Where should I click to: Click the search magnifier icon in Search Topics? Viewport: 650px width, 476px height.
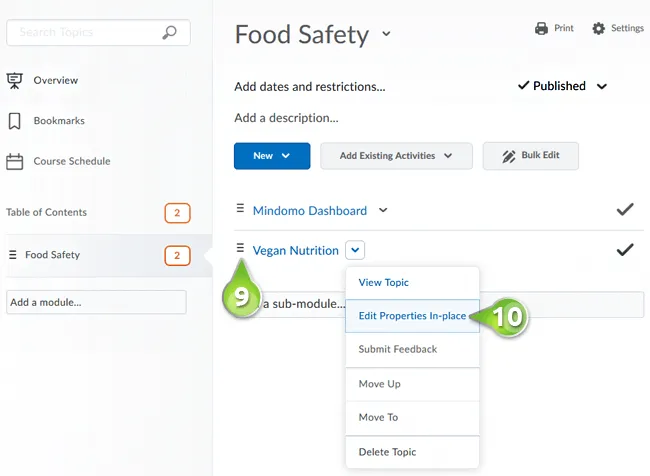[169, 32]
